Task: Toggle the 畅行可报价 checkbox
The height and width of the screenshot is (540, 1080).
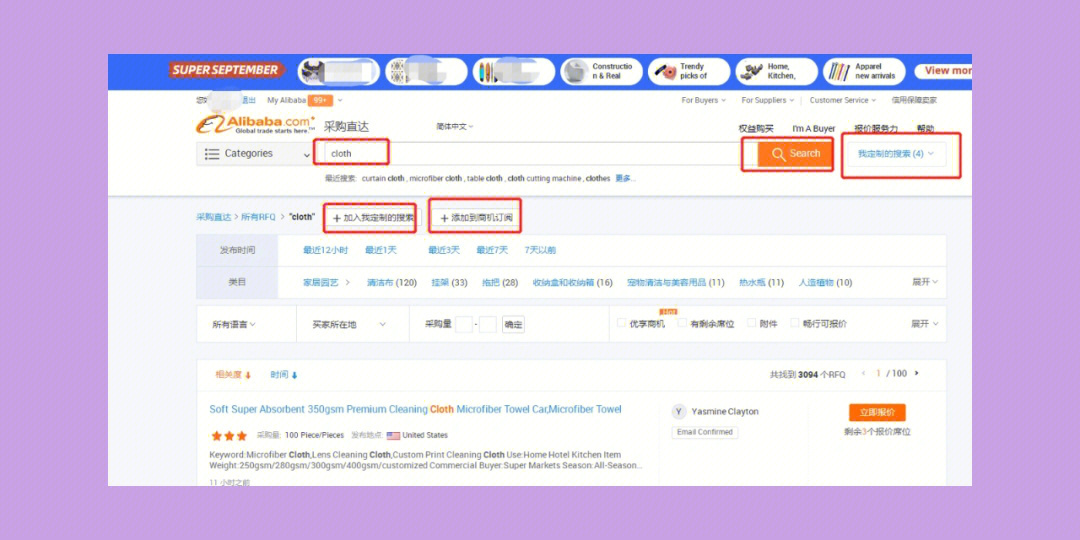Action: 794,323
